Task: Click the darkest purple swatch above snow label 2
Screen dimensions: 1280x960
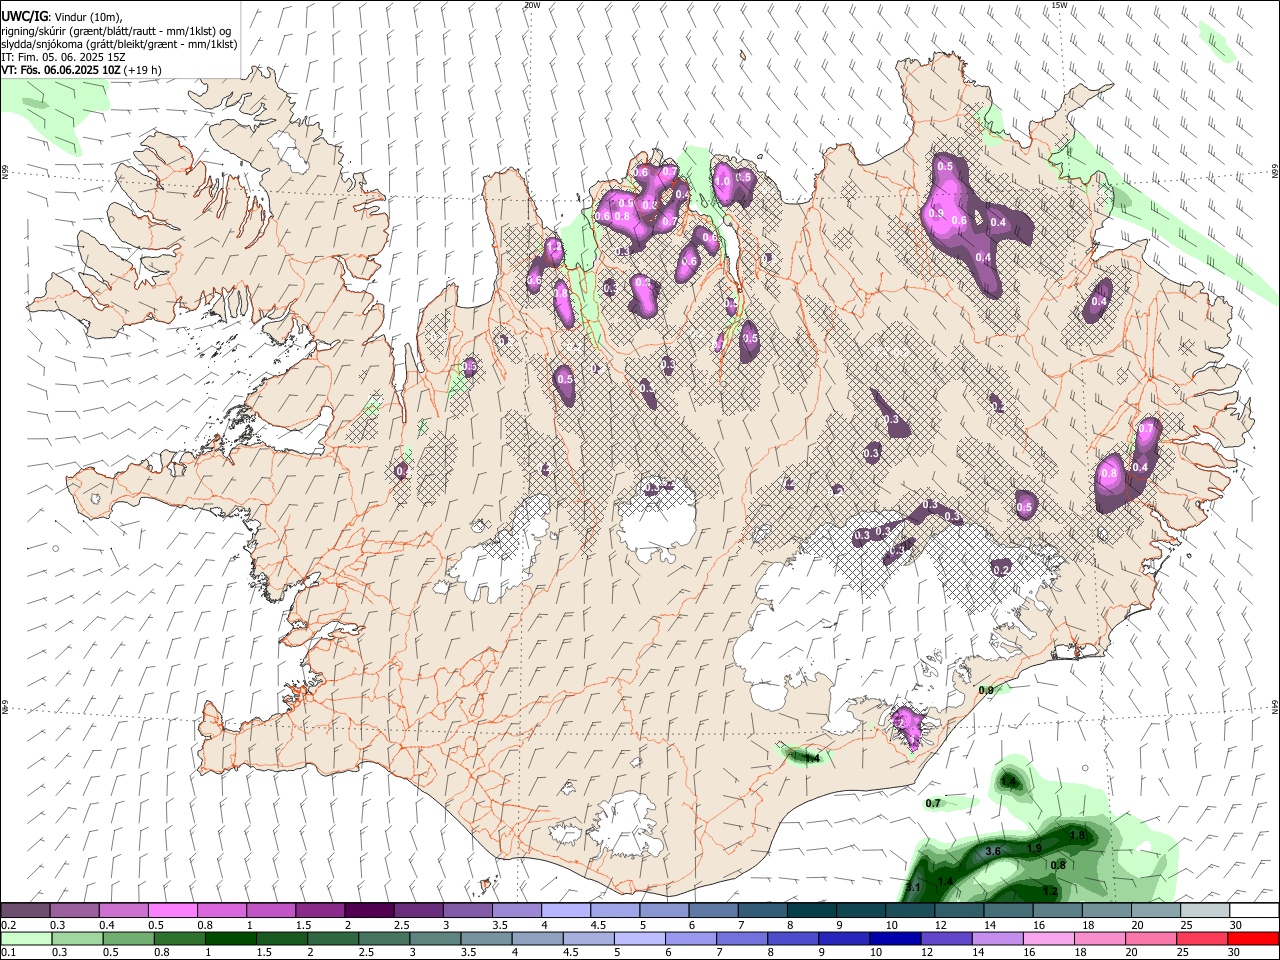Action: tap(368, 911)
